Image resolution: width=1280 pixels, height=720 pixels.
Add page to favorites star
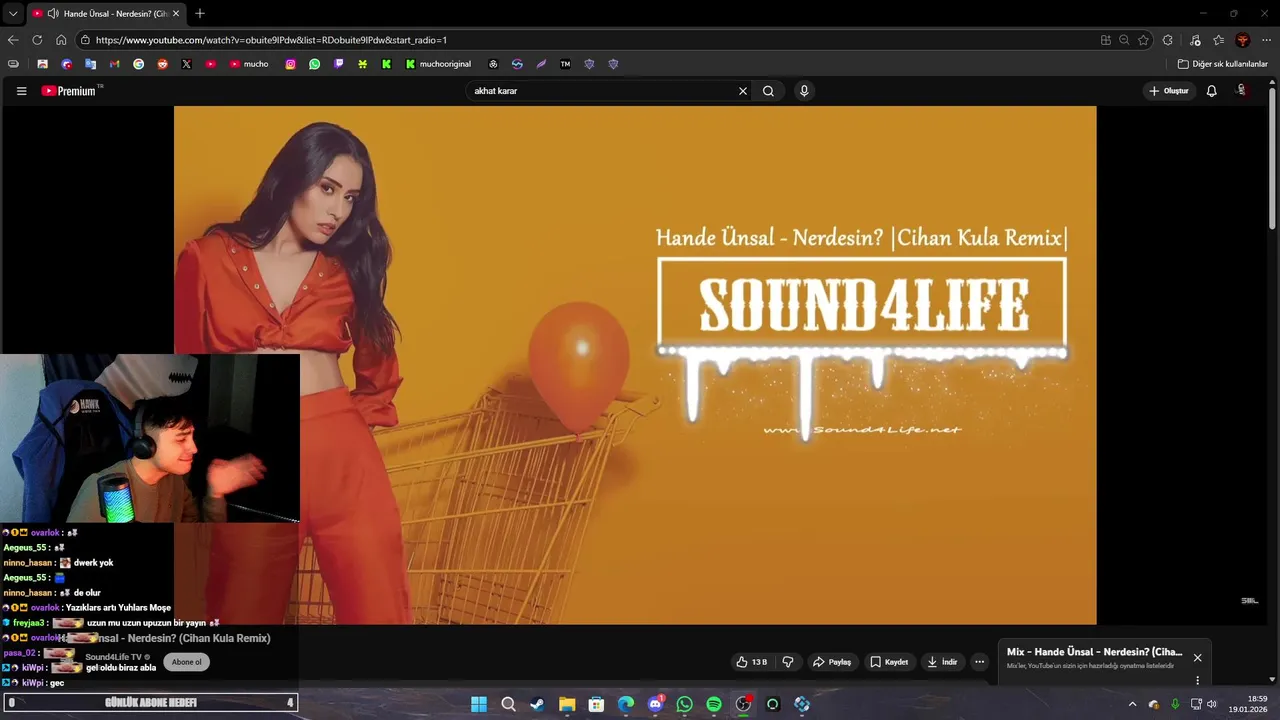point(1143,40)
